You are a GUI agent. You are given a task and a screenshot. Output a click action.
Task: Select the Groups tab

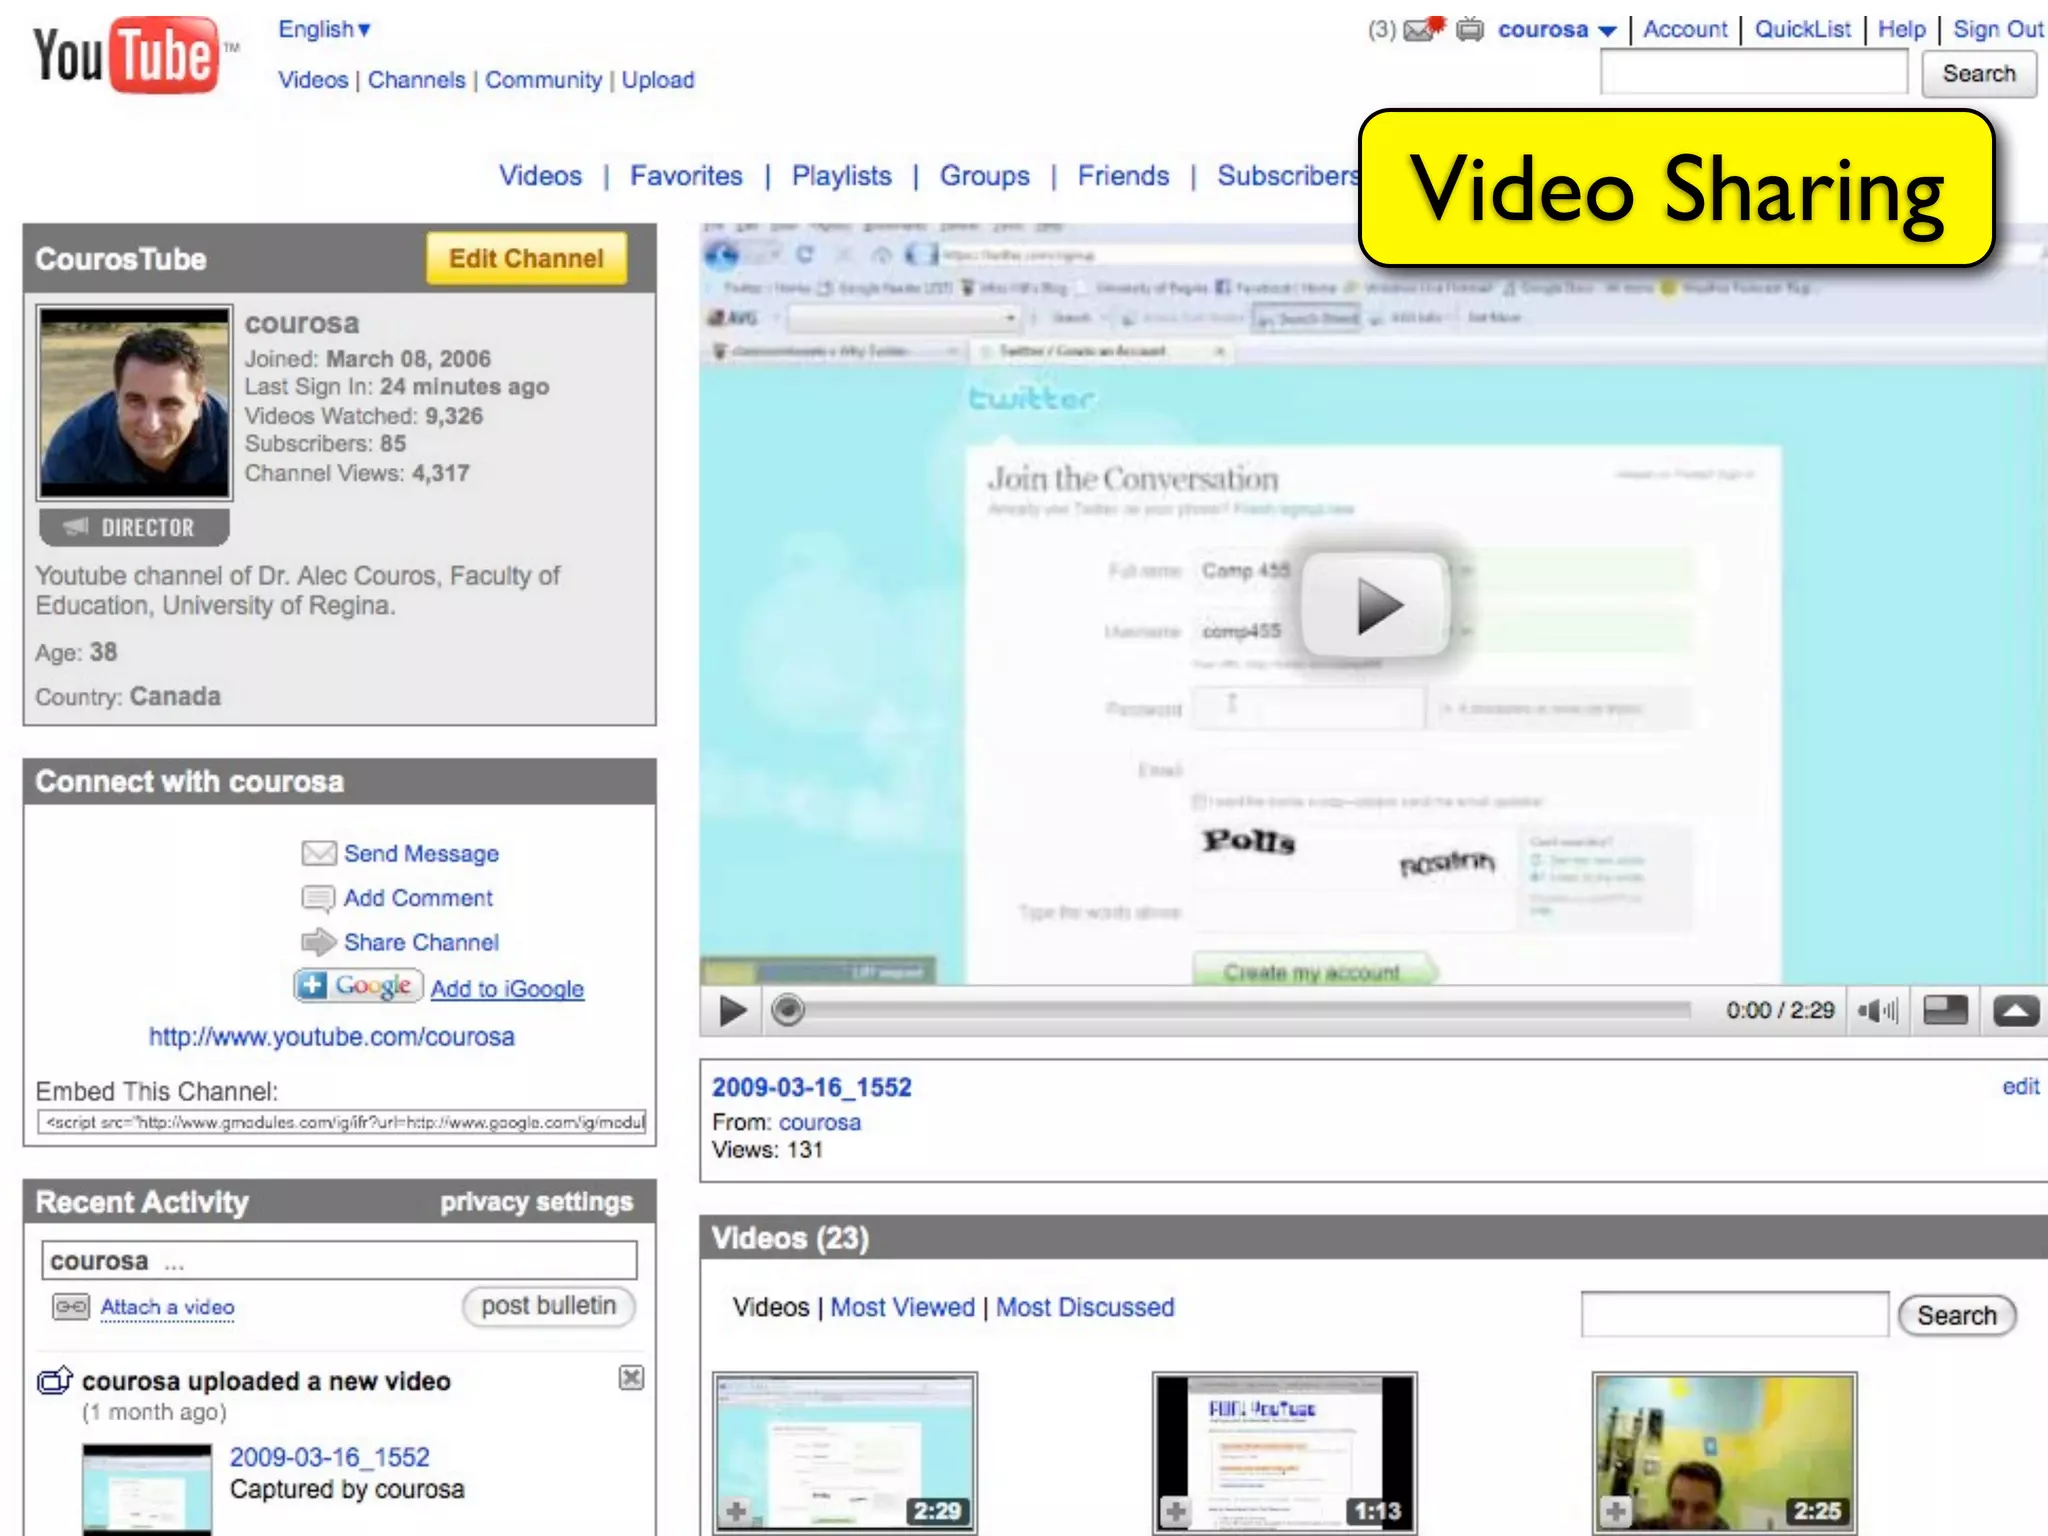pos(984,176)
